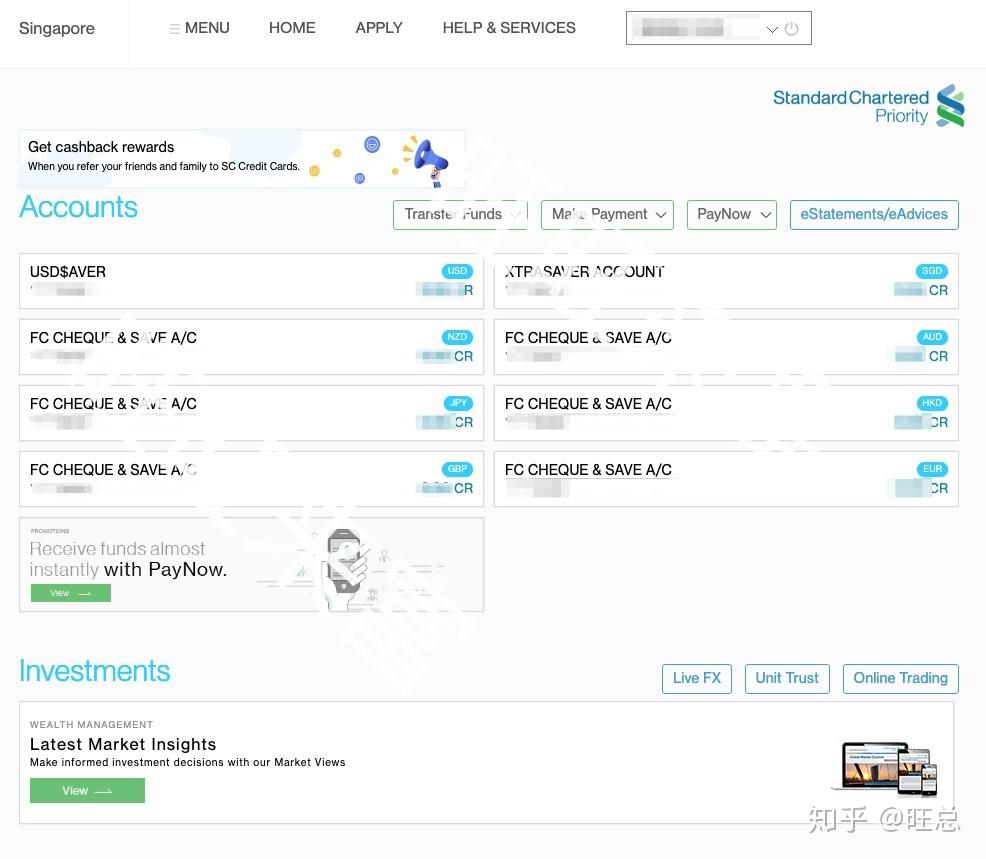This screenshot has height=859, width=986.
Task: Open the APPLY menu item
Action: pos(379,28)
